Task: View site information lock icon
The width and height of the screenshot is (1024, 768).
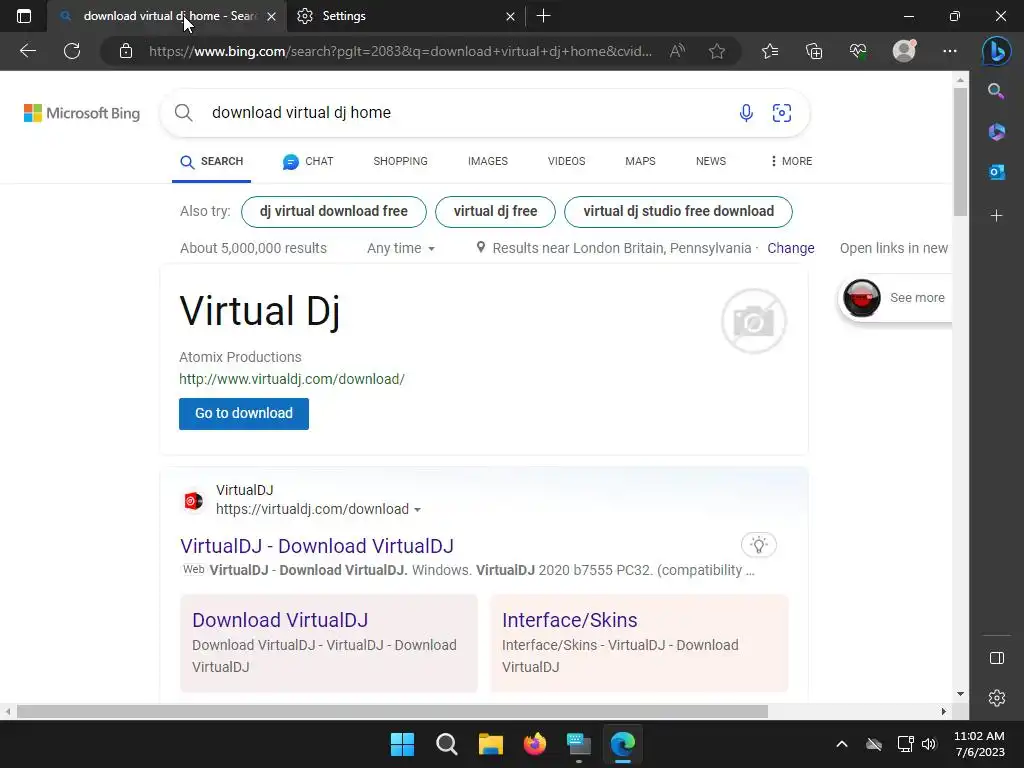Action: coord(126,51)
